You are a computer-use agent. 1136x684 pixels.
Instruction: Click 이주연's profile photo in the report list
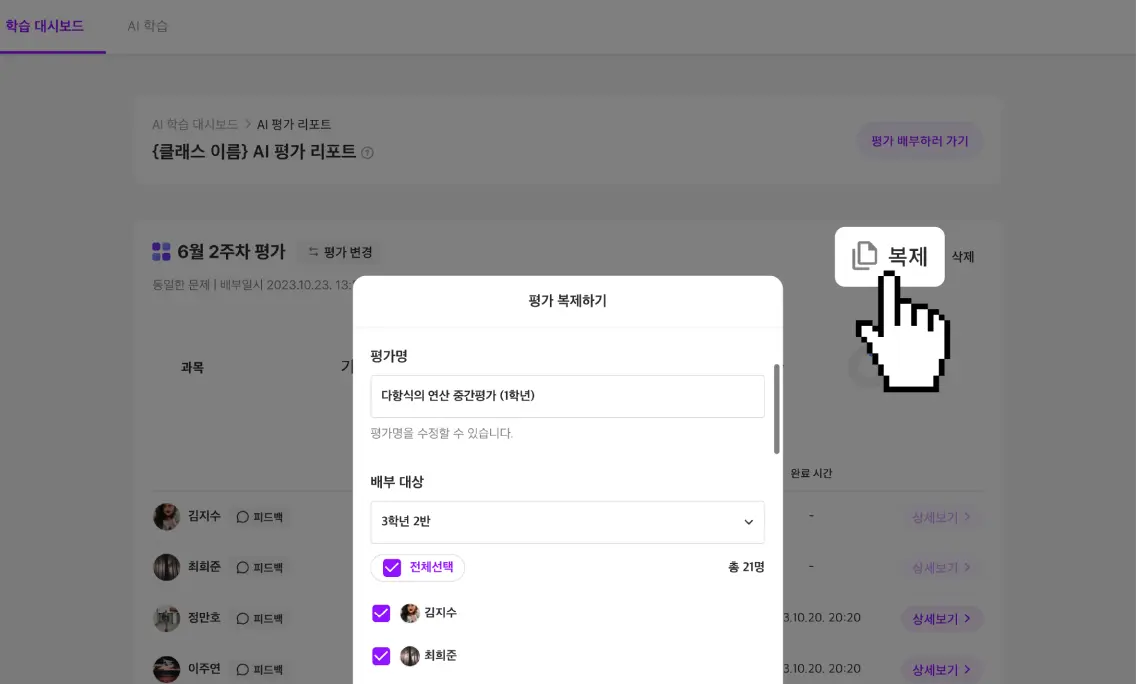point(167,669)
